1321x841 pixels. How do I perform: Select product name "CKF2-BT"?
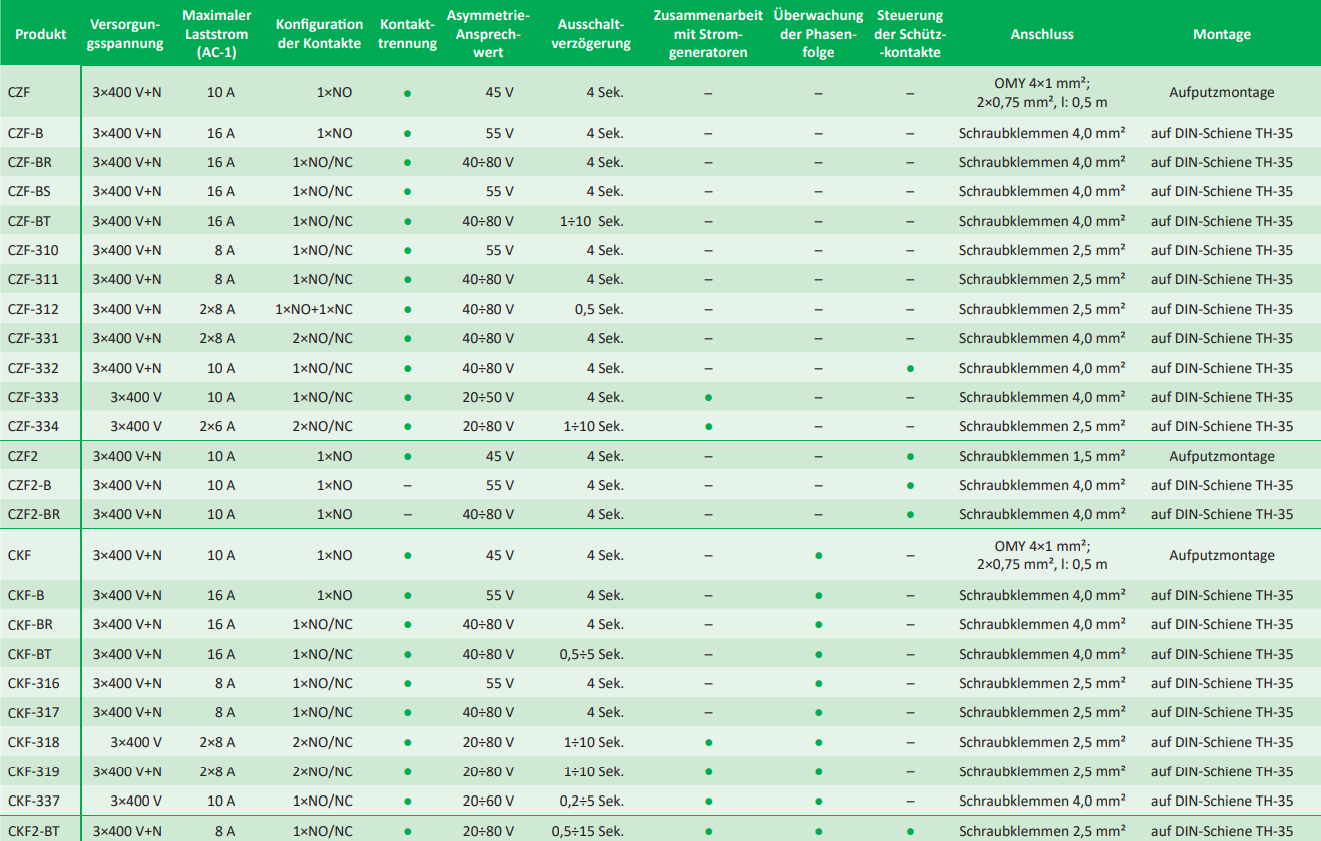coord(33,831)
